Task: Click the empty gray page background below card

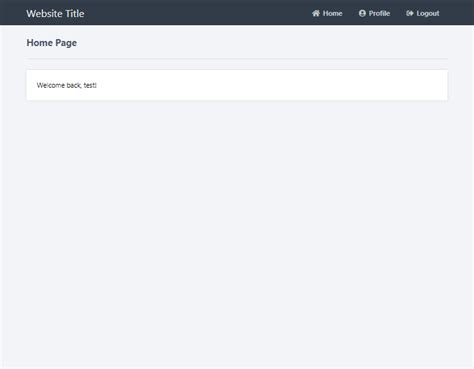Action: (237, 233)
